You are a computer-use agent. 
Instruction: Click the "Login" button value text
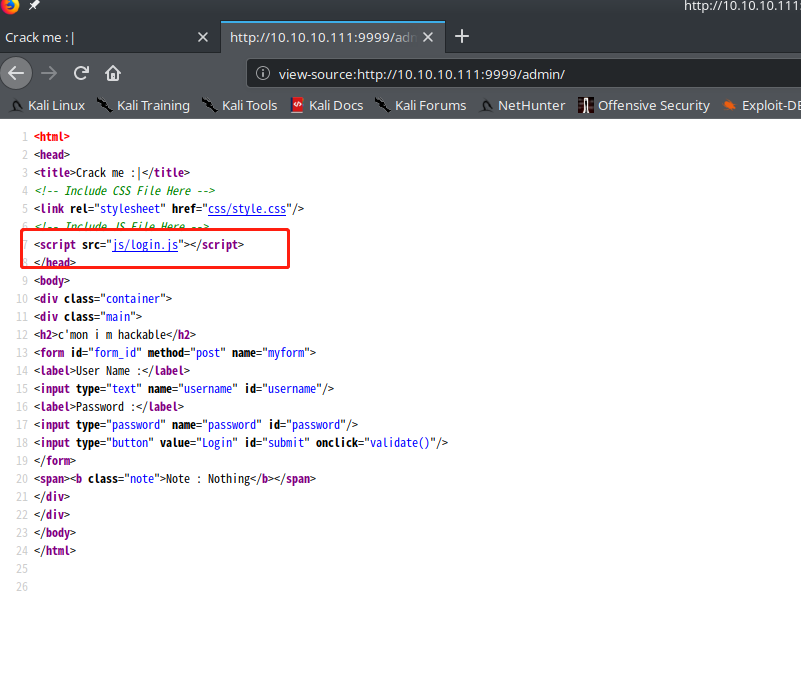217,443
